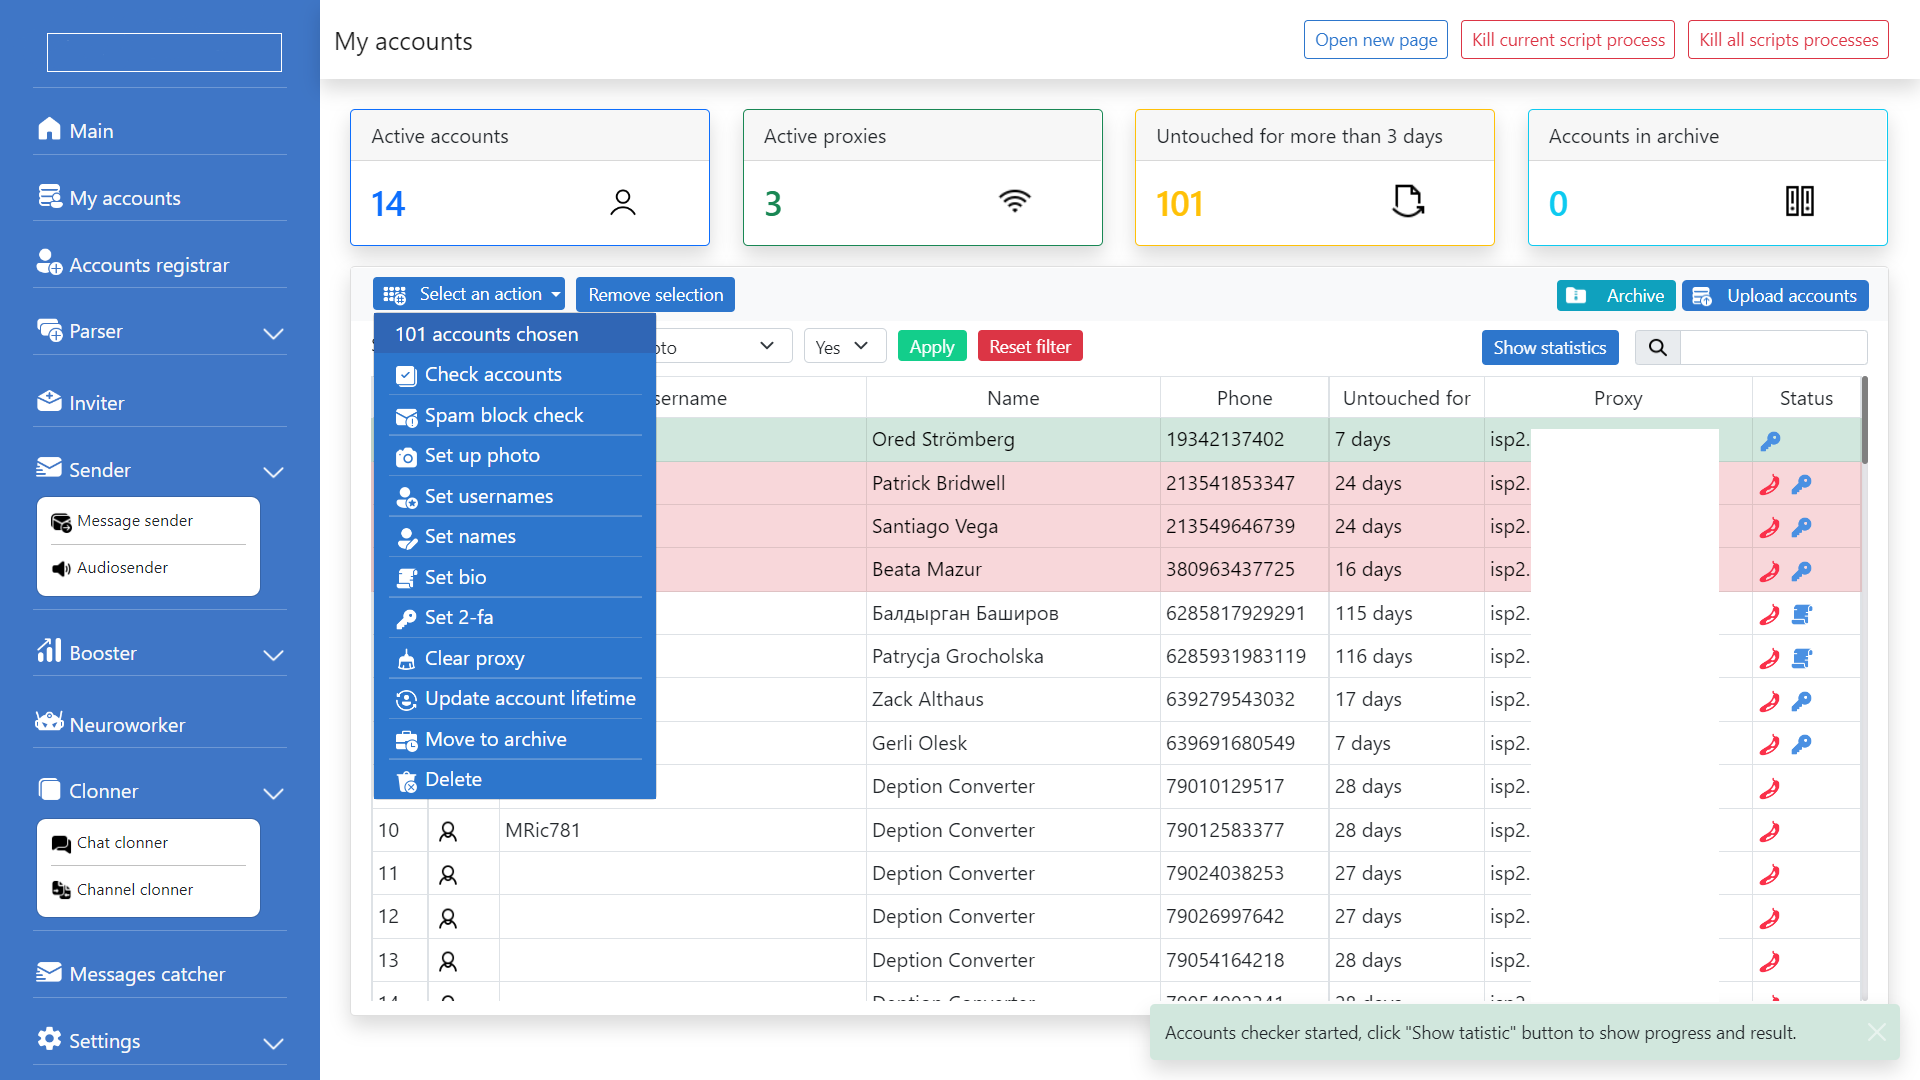Click the archive icon in Accounts in archive card
This screenshot has width=1920, height=1080.
click(x=1800, y=201)
